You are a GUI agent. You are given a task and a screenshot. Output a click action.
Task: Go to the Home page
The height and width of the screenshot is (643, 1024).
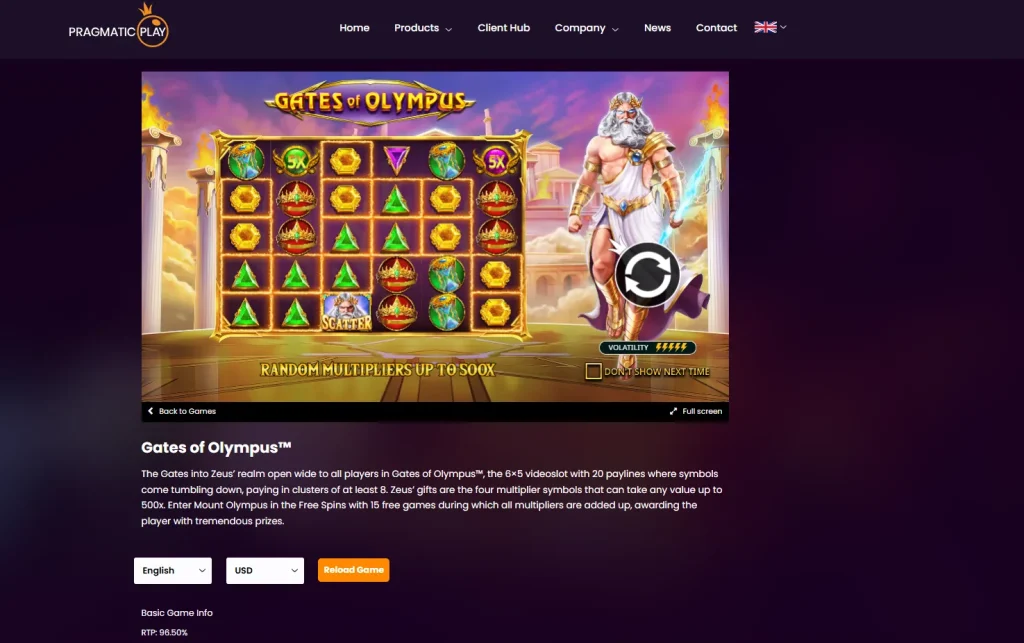coord(355,28)
